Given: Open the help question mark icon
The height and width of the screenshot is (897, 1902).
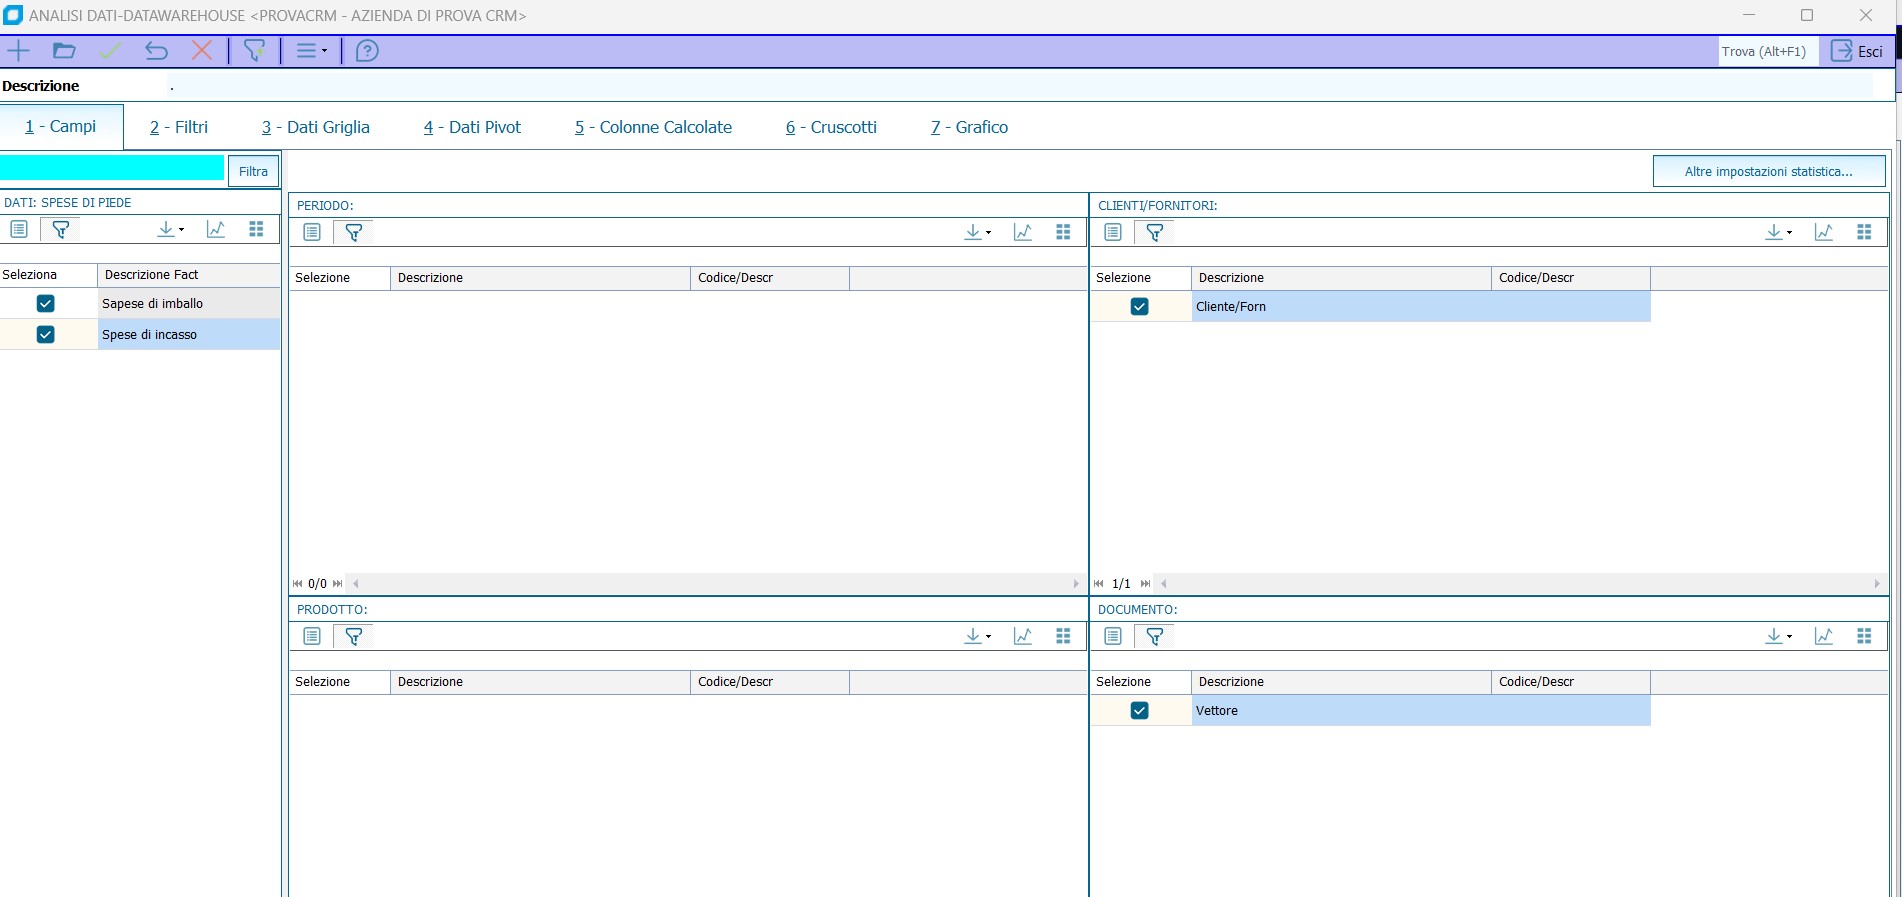Looking at the screenshot, I should point(367,51).
